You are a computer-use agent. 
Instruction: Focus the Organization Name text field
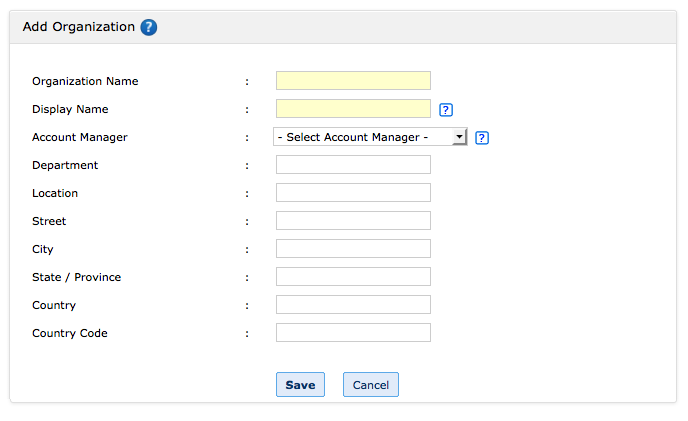pyautogui.click(x=353, y=81)
